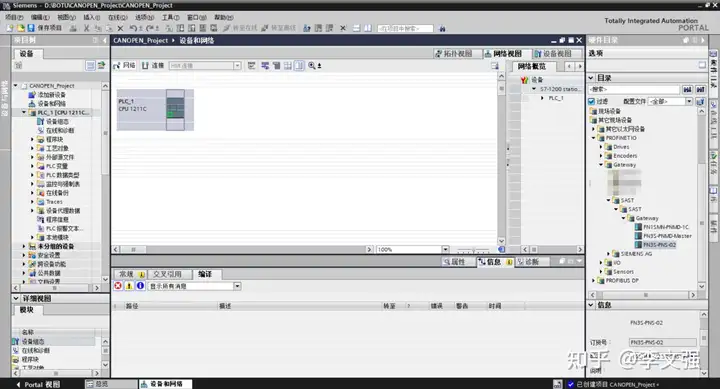
Task: Open 信息 info inspector tab
Action: point(495,262)
